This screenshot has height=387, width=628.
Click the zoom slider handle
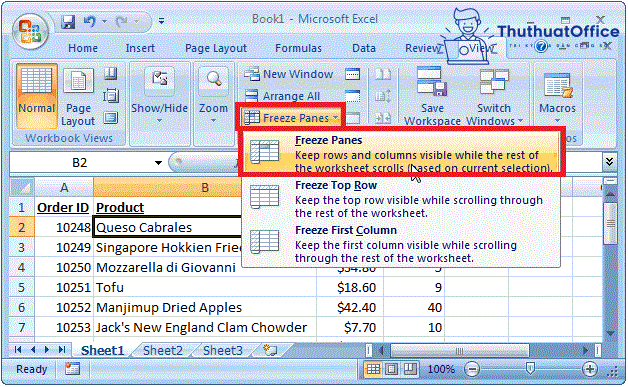530,369
